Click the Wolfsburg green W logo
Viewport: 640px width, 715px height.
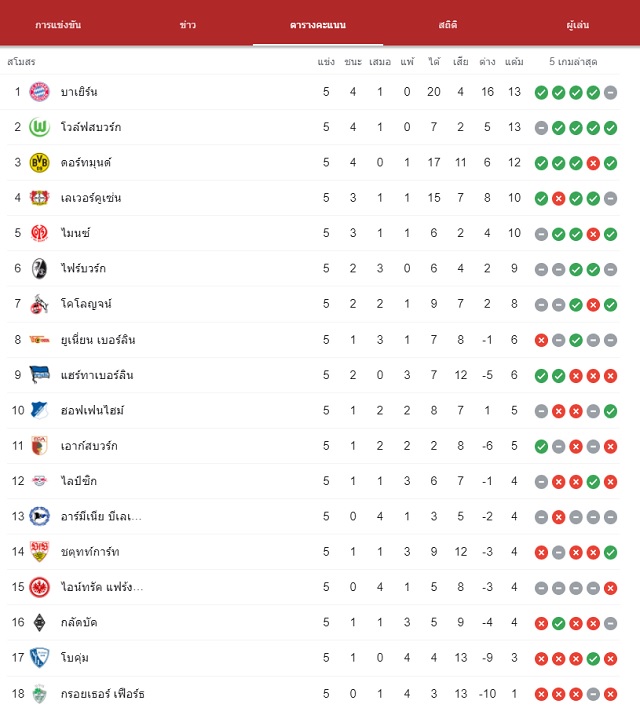coord(39,127)
